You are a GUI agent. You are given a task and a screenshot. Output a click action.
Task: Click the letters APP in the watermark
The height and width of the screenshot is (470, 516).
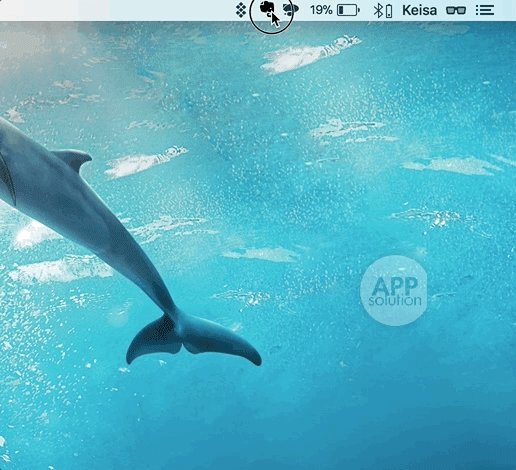pos(395,286)
